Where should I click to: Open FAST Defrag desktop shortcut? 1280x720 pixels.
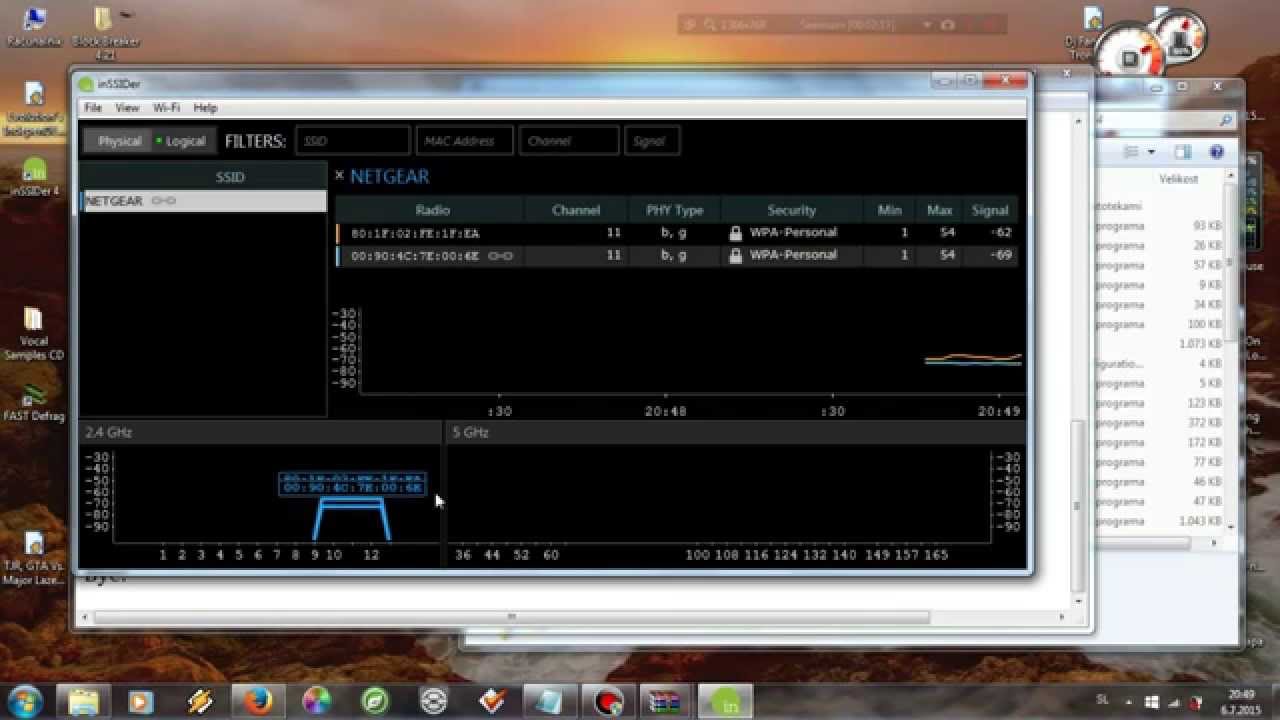pos(34,401)
